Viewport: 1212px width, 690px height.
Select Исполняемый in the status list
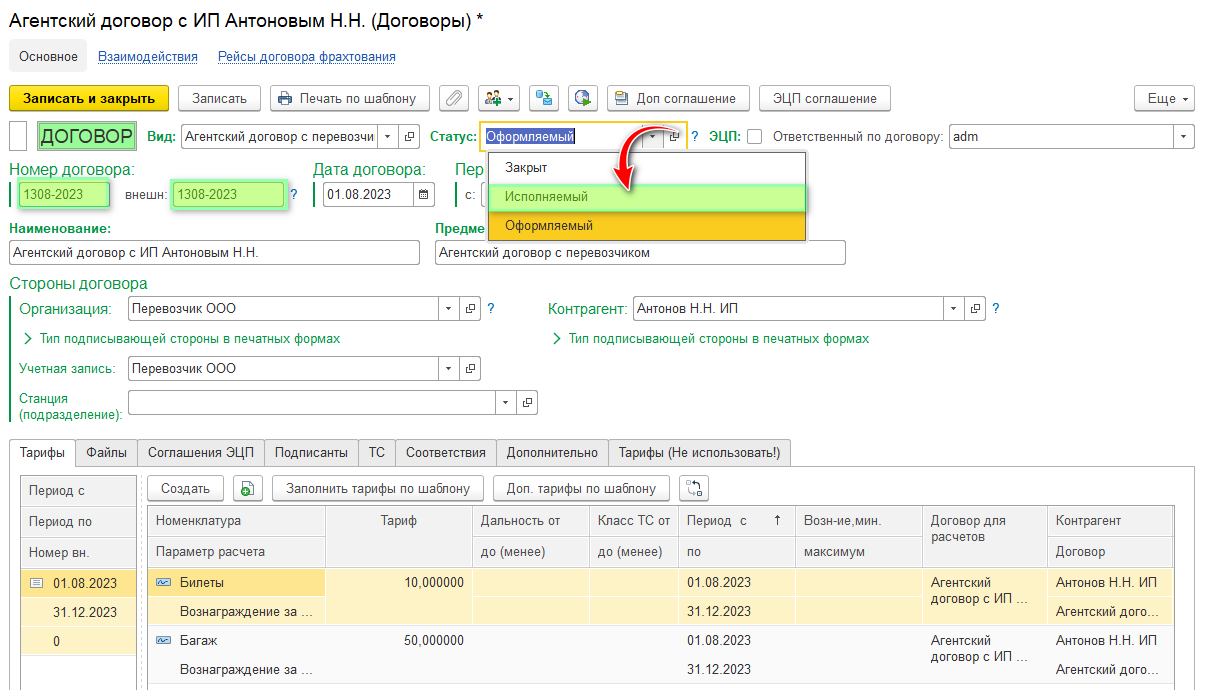click(x=546, y=197)
